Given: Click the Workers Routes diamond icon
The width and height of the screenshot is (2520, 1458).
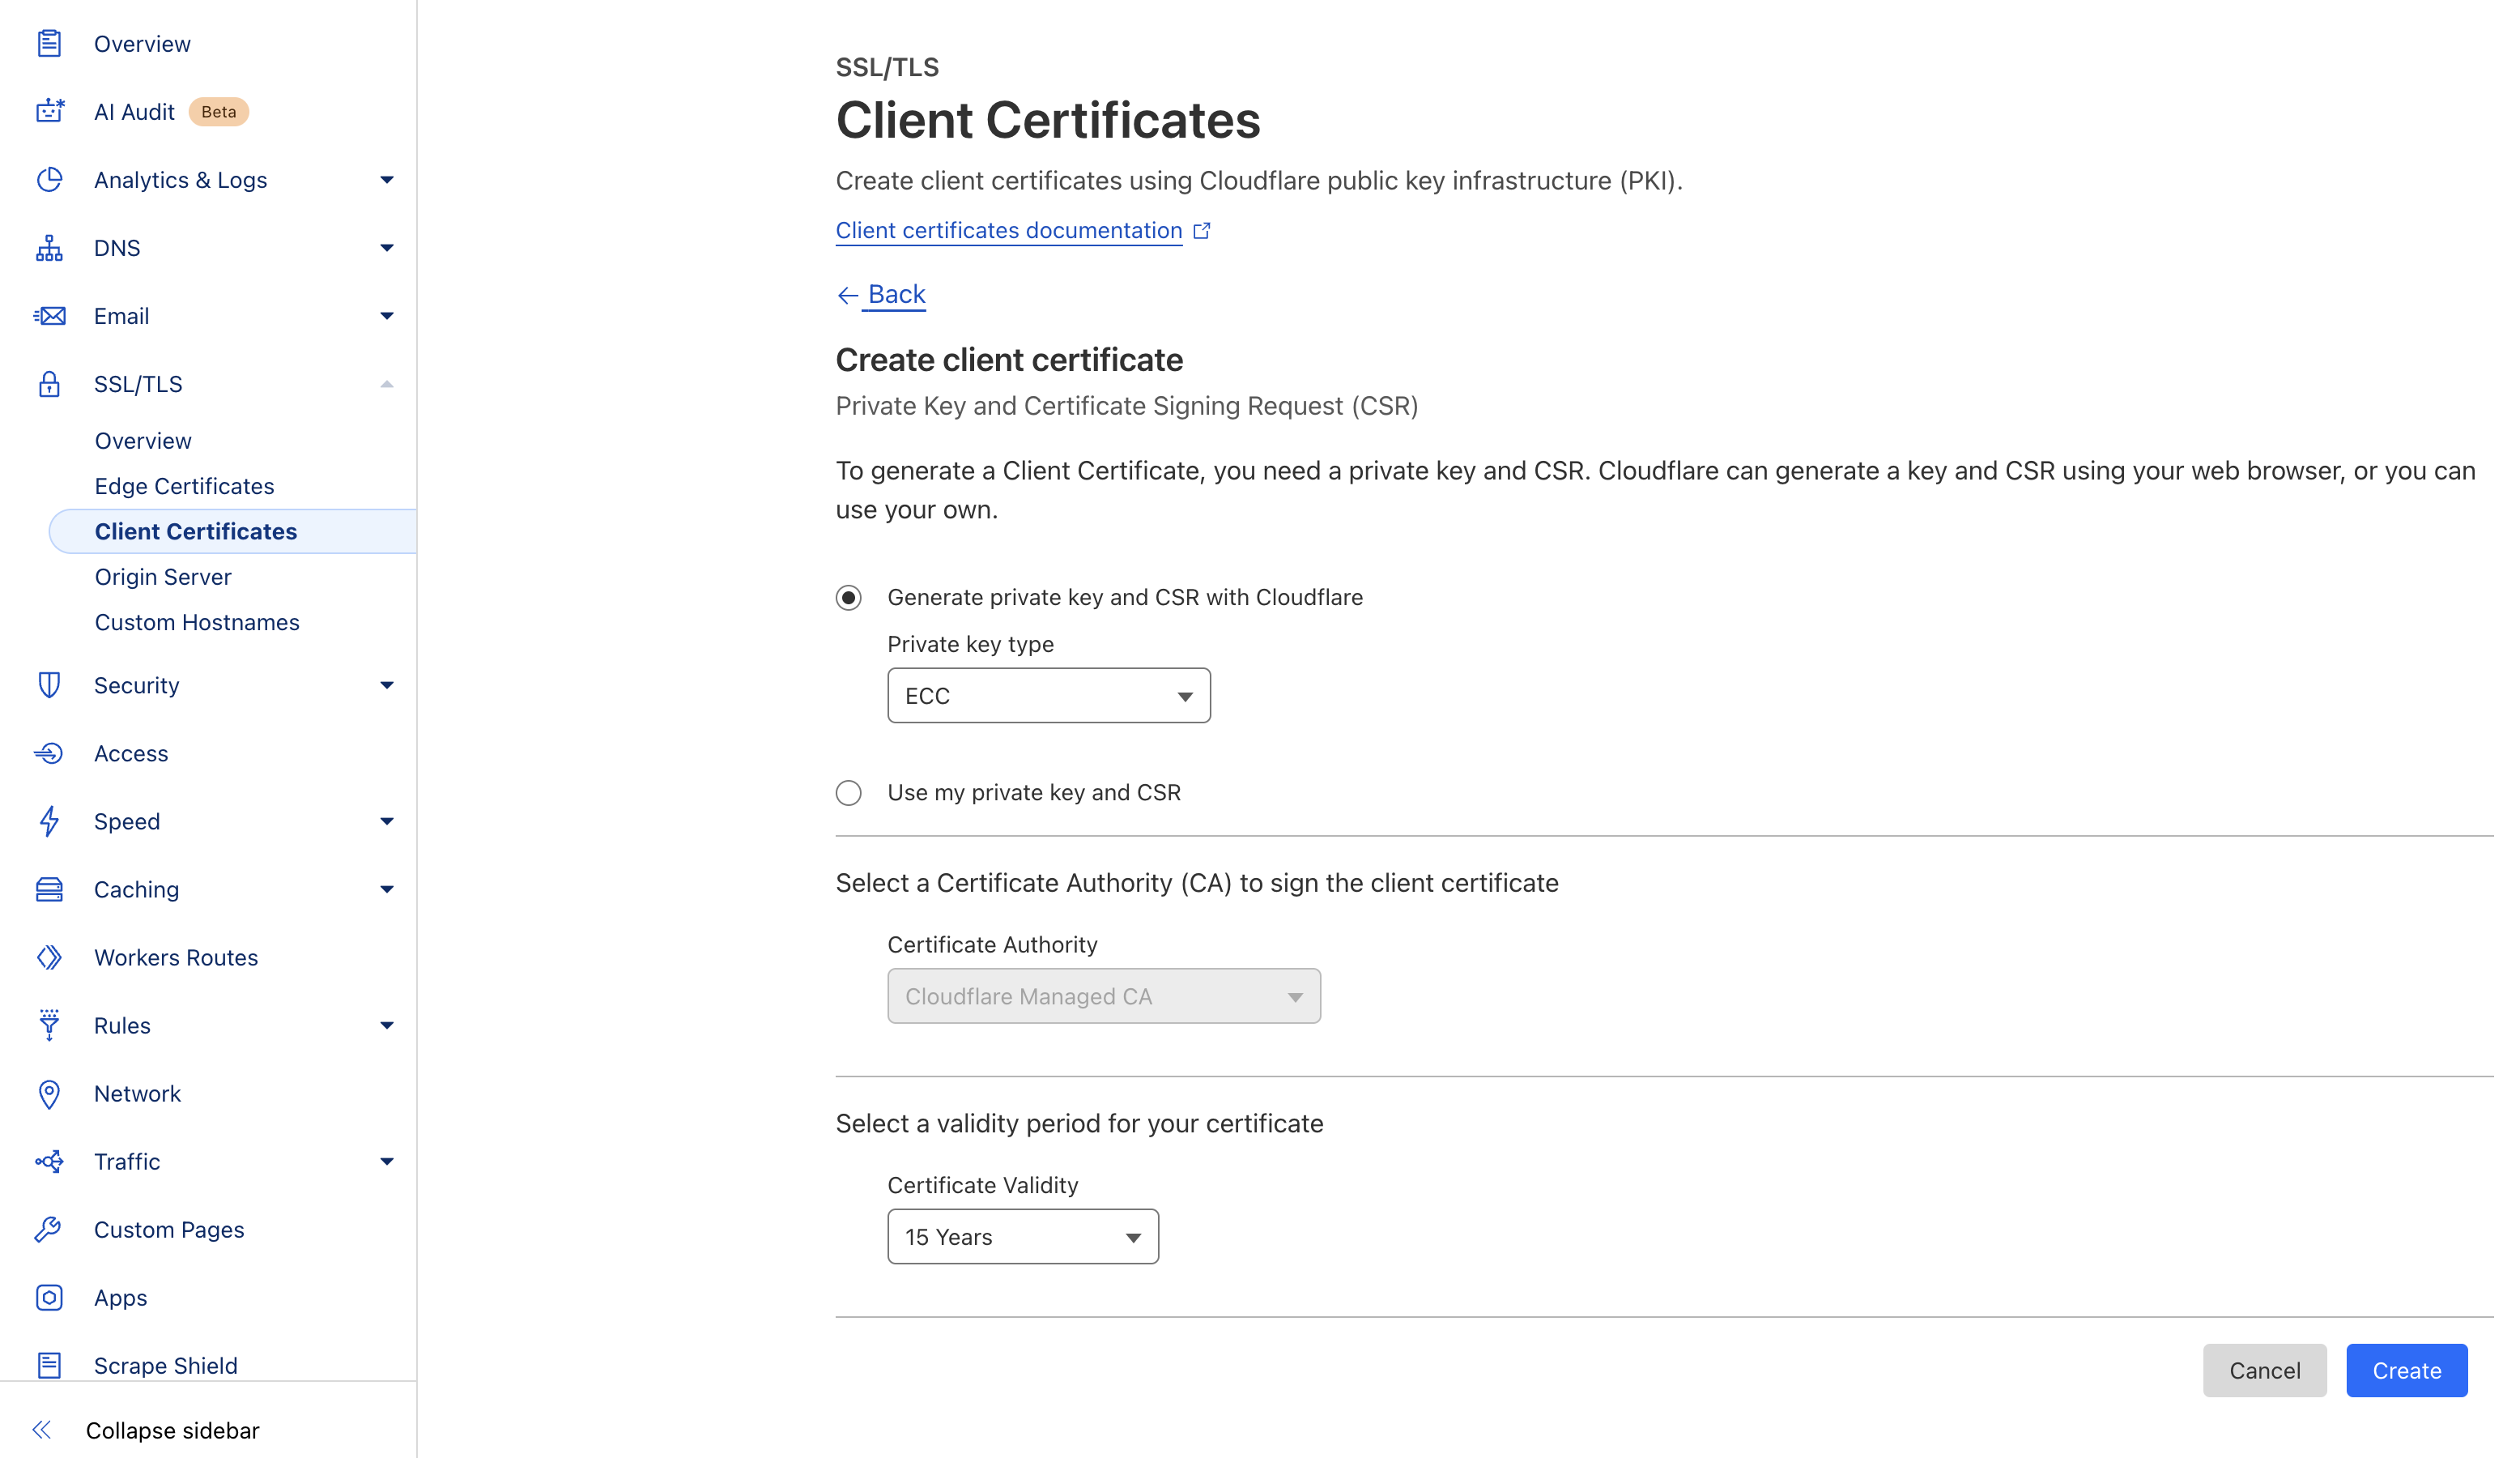Looking at the screenshot, I should (49, 957).
